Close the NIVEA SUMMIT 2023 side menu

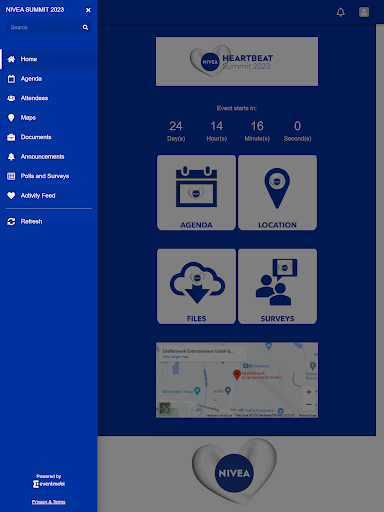pyautogui.click(x=88, y=10)
